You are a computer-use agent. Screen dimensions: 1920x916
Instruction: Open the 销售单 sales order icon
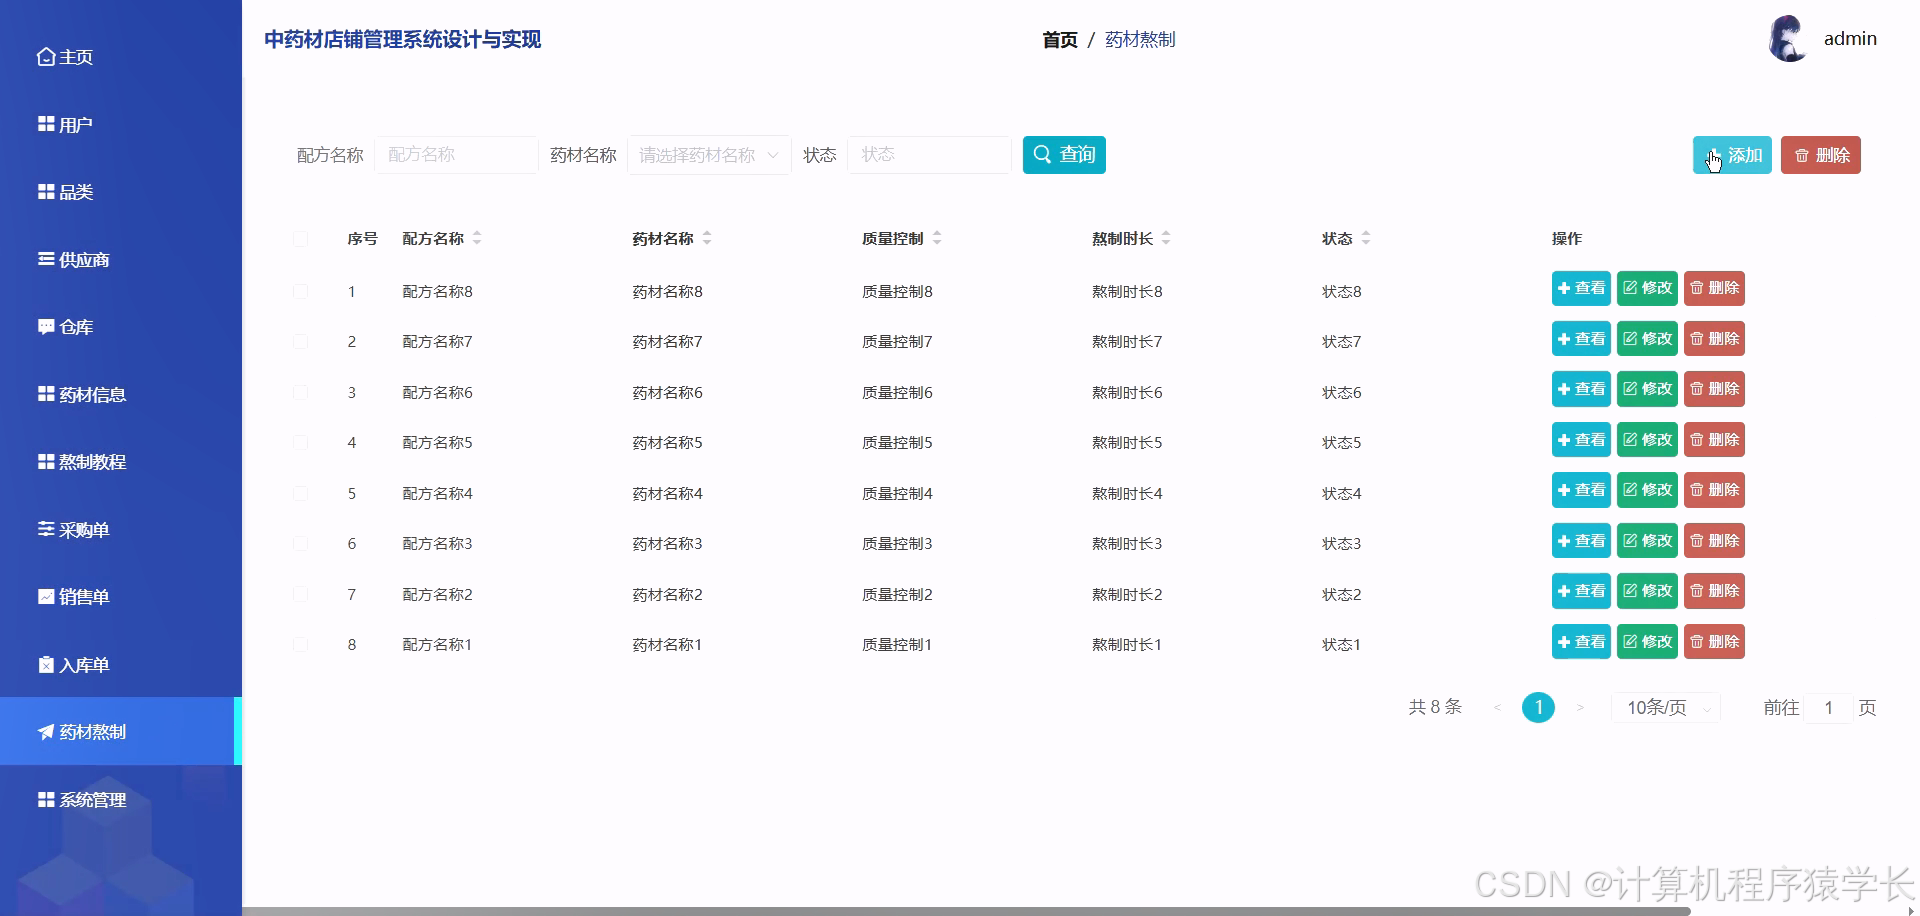click(x=44, y=596)
